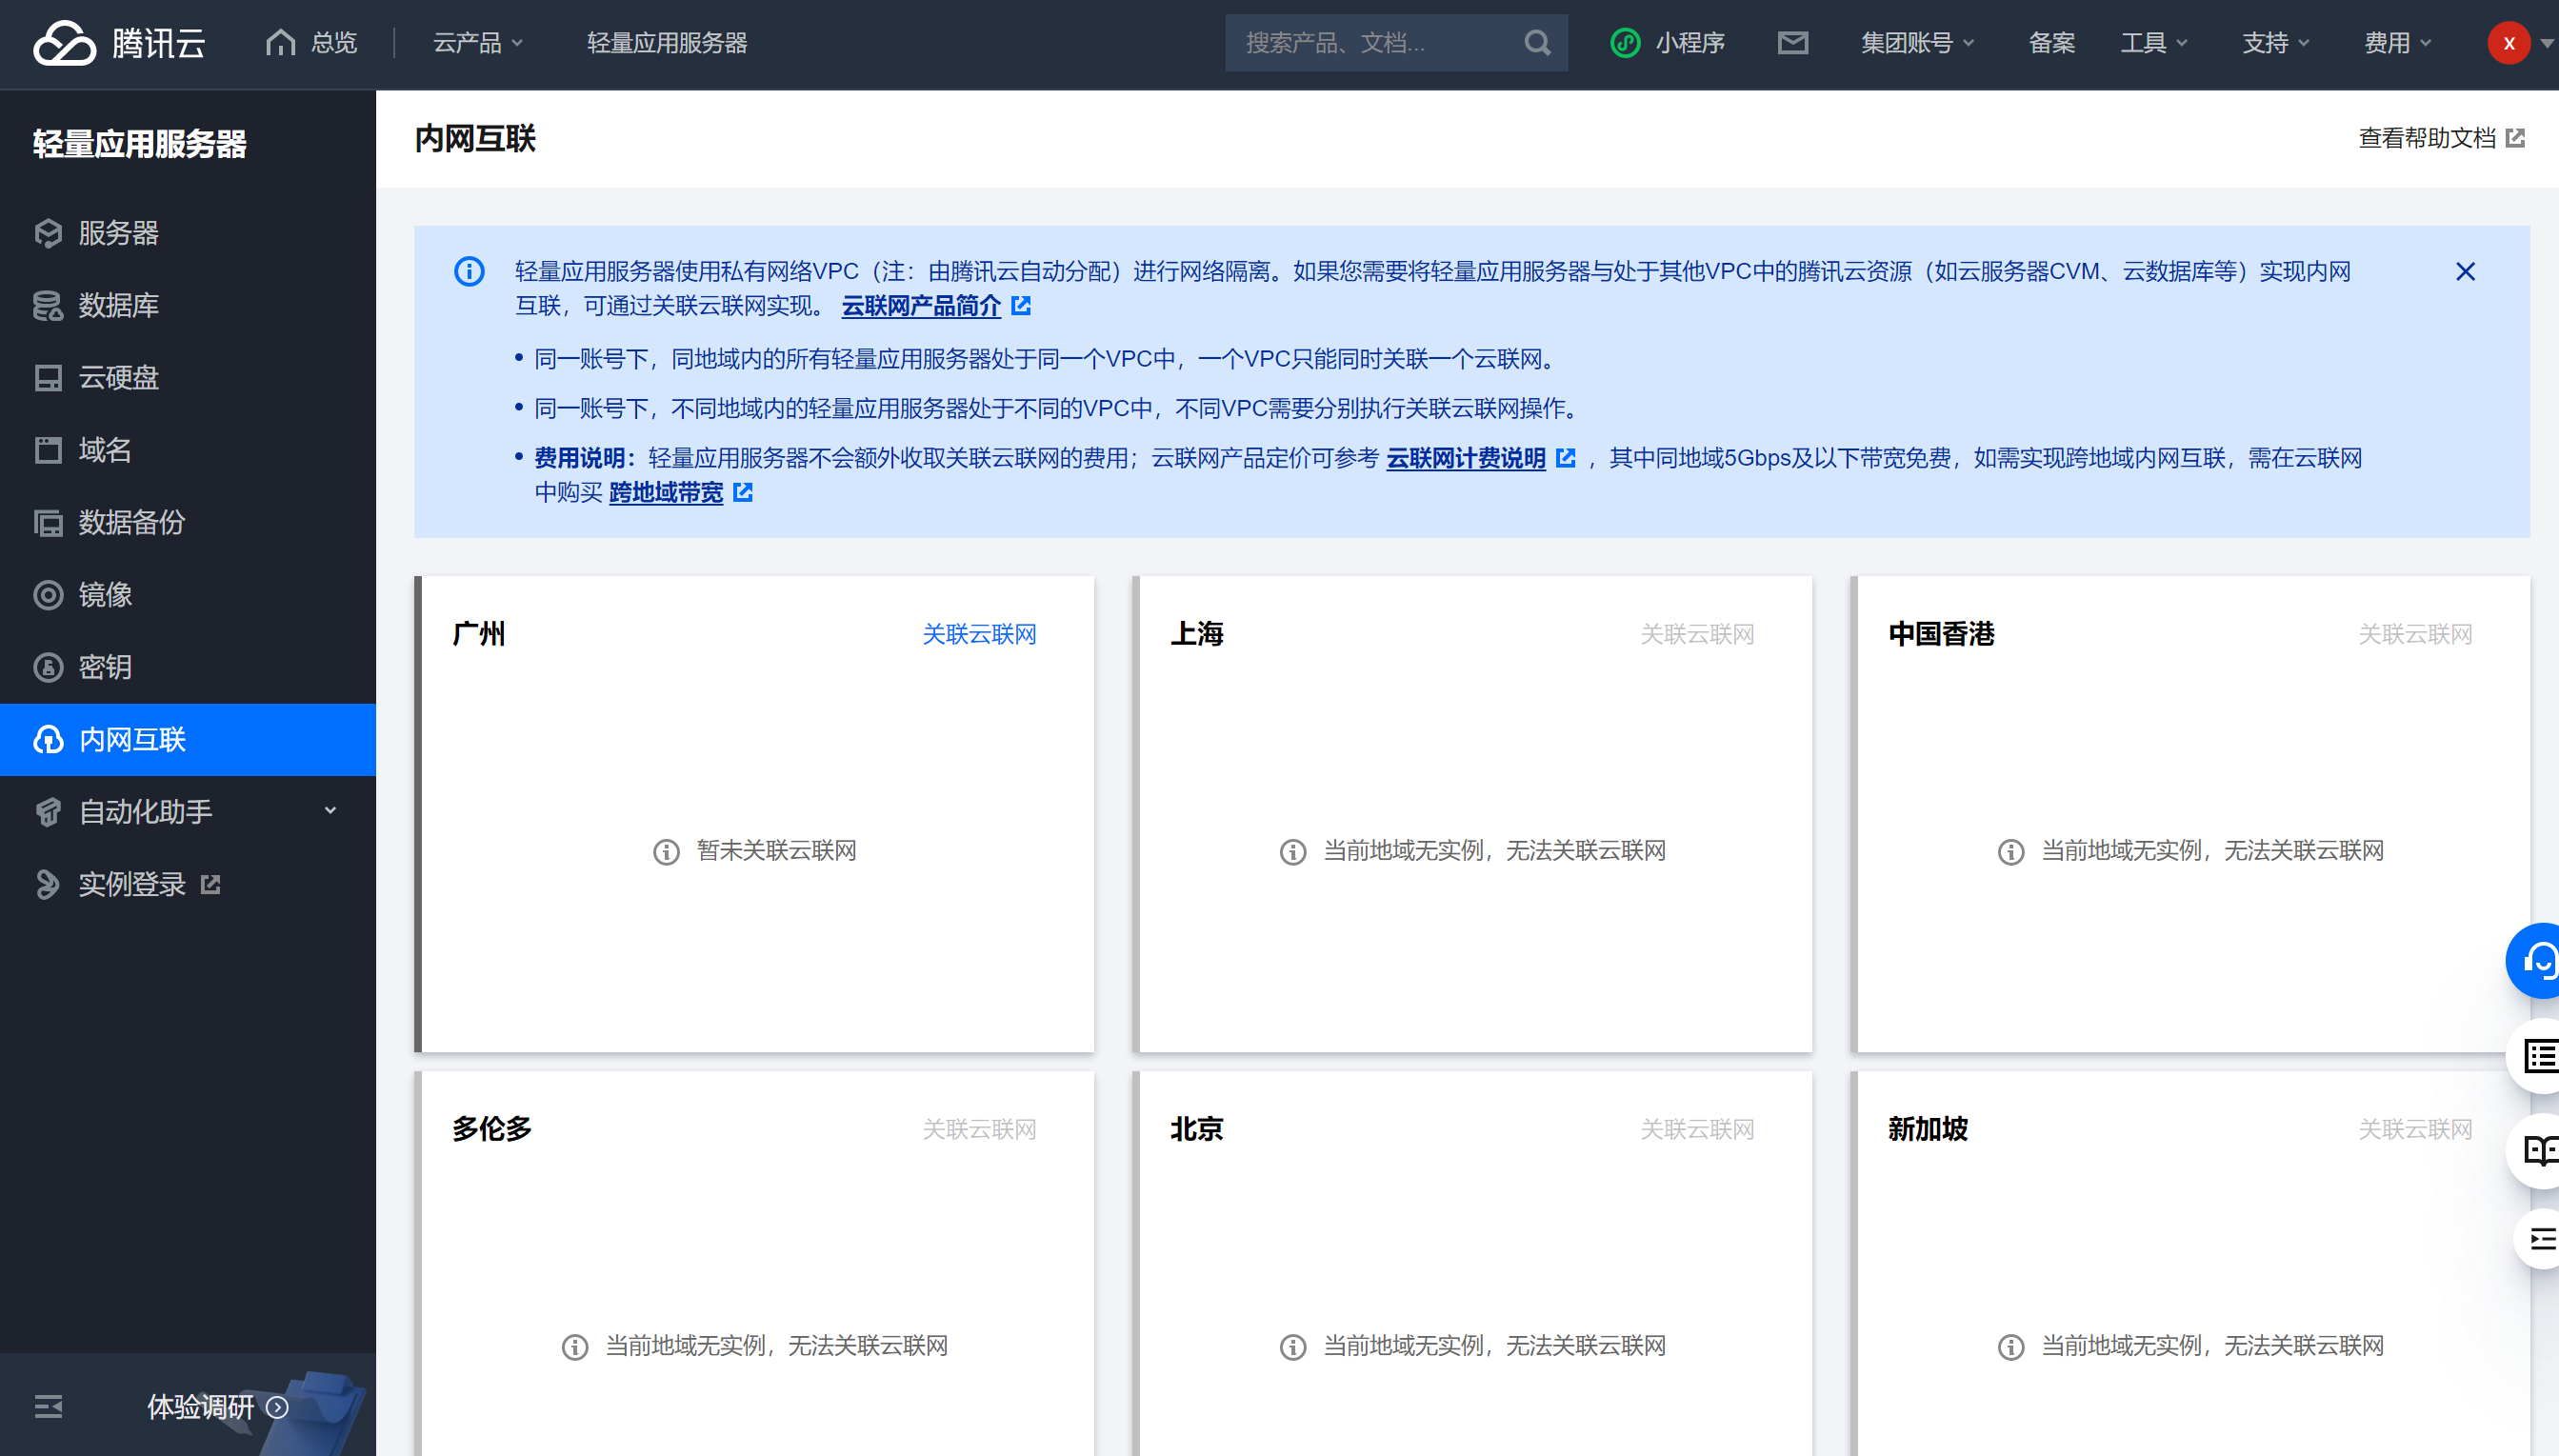Screen dimensions: 2559x1456
Task: Click the info icon in the 新加坡 card
Action: [2010, 1346]
